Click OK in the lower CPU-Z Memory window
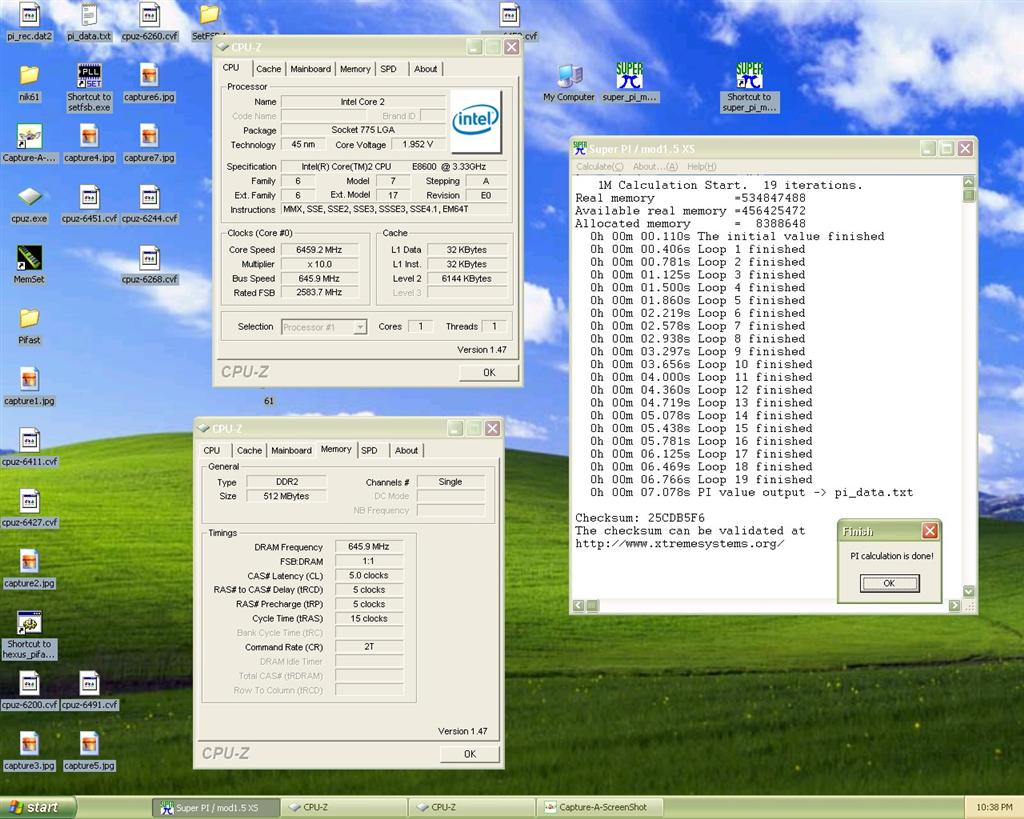Screen dimensions: 1024x819 pos(470,754)
